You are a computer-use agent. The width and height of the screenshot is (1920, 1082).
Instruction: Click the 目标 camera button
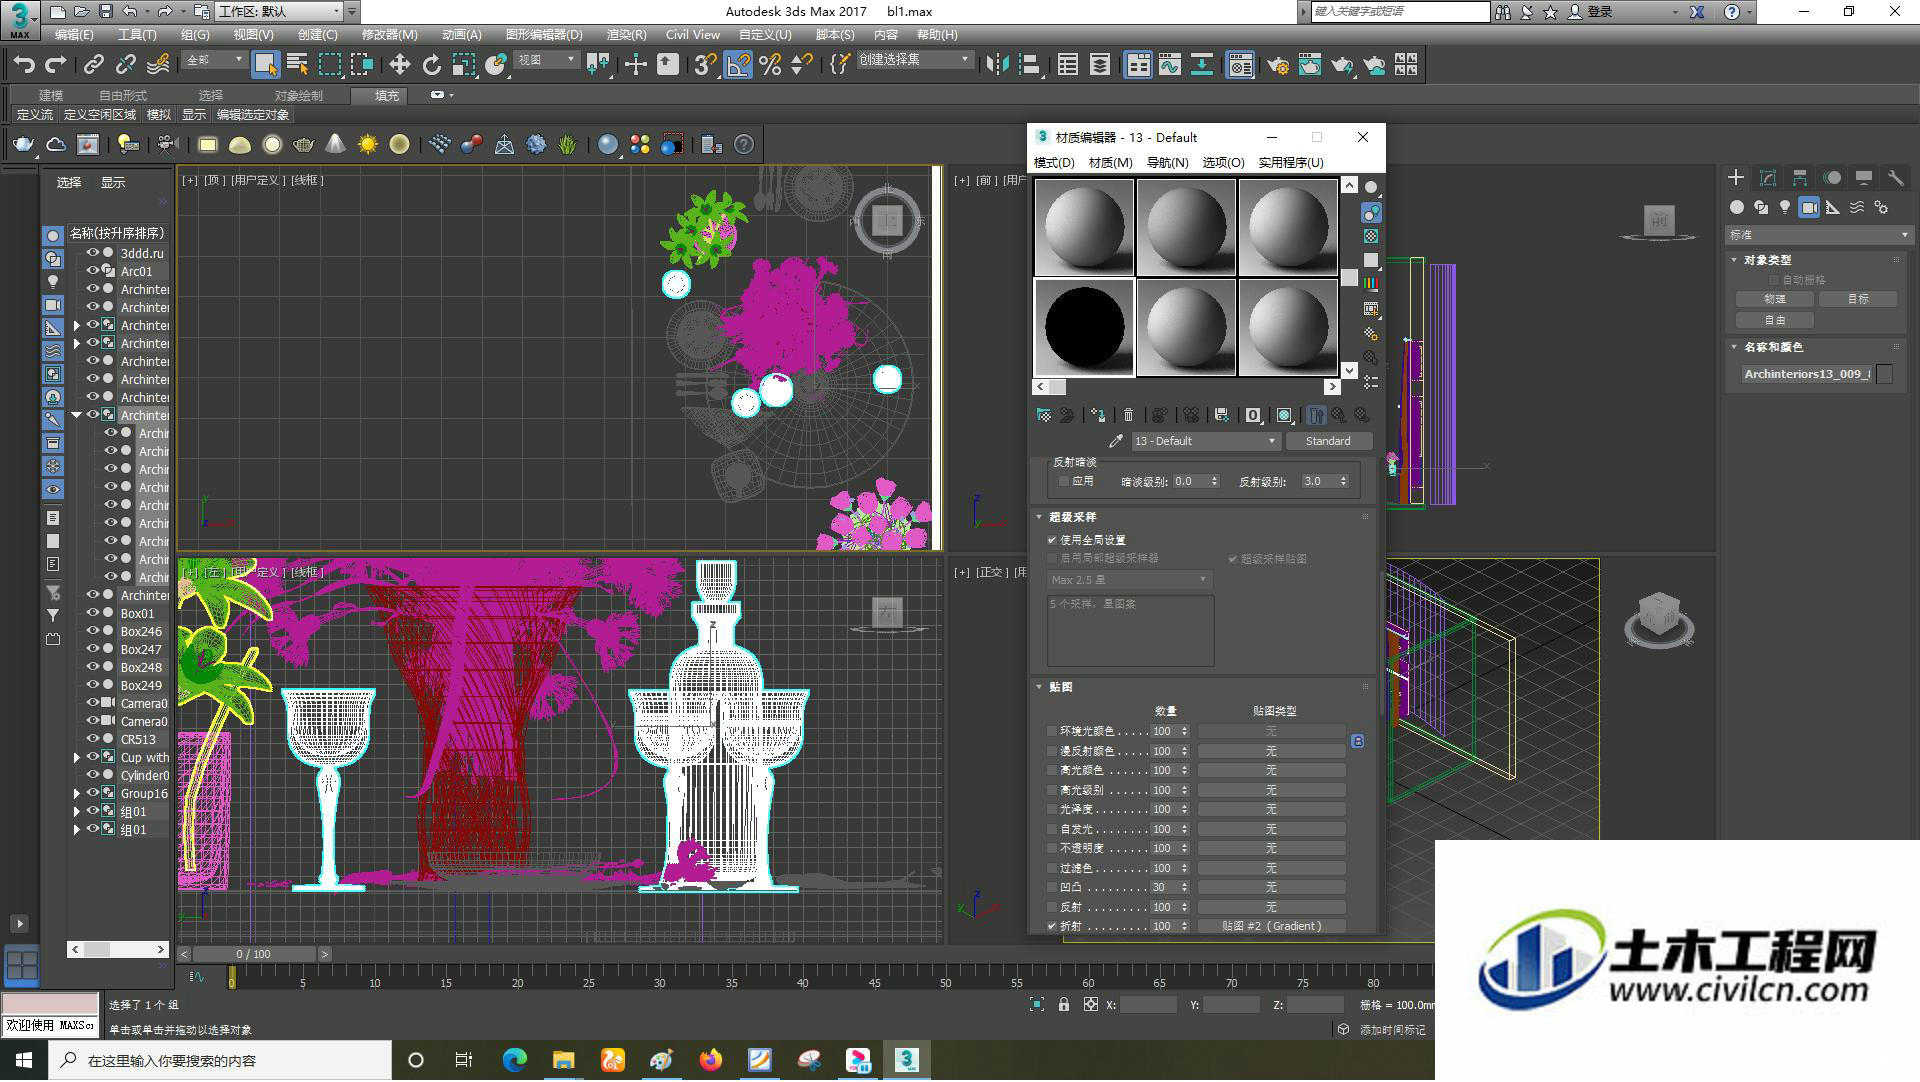click(1858, 299)
